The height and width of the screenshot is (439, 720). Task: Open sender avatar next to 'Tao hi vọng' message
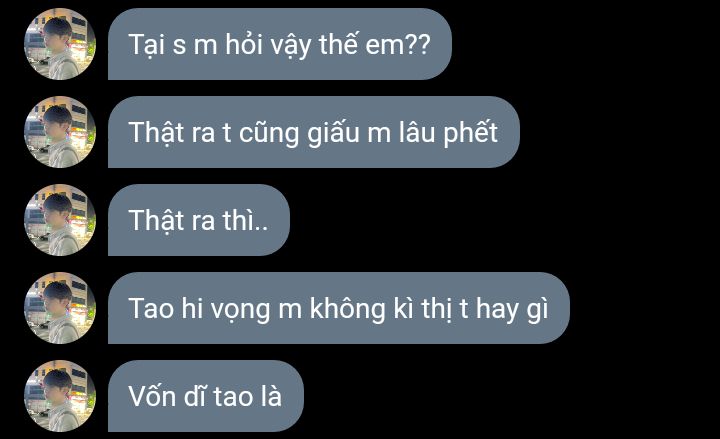click(x=60, y=308)
